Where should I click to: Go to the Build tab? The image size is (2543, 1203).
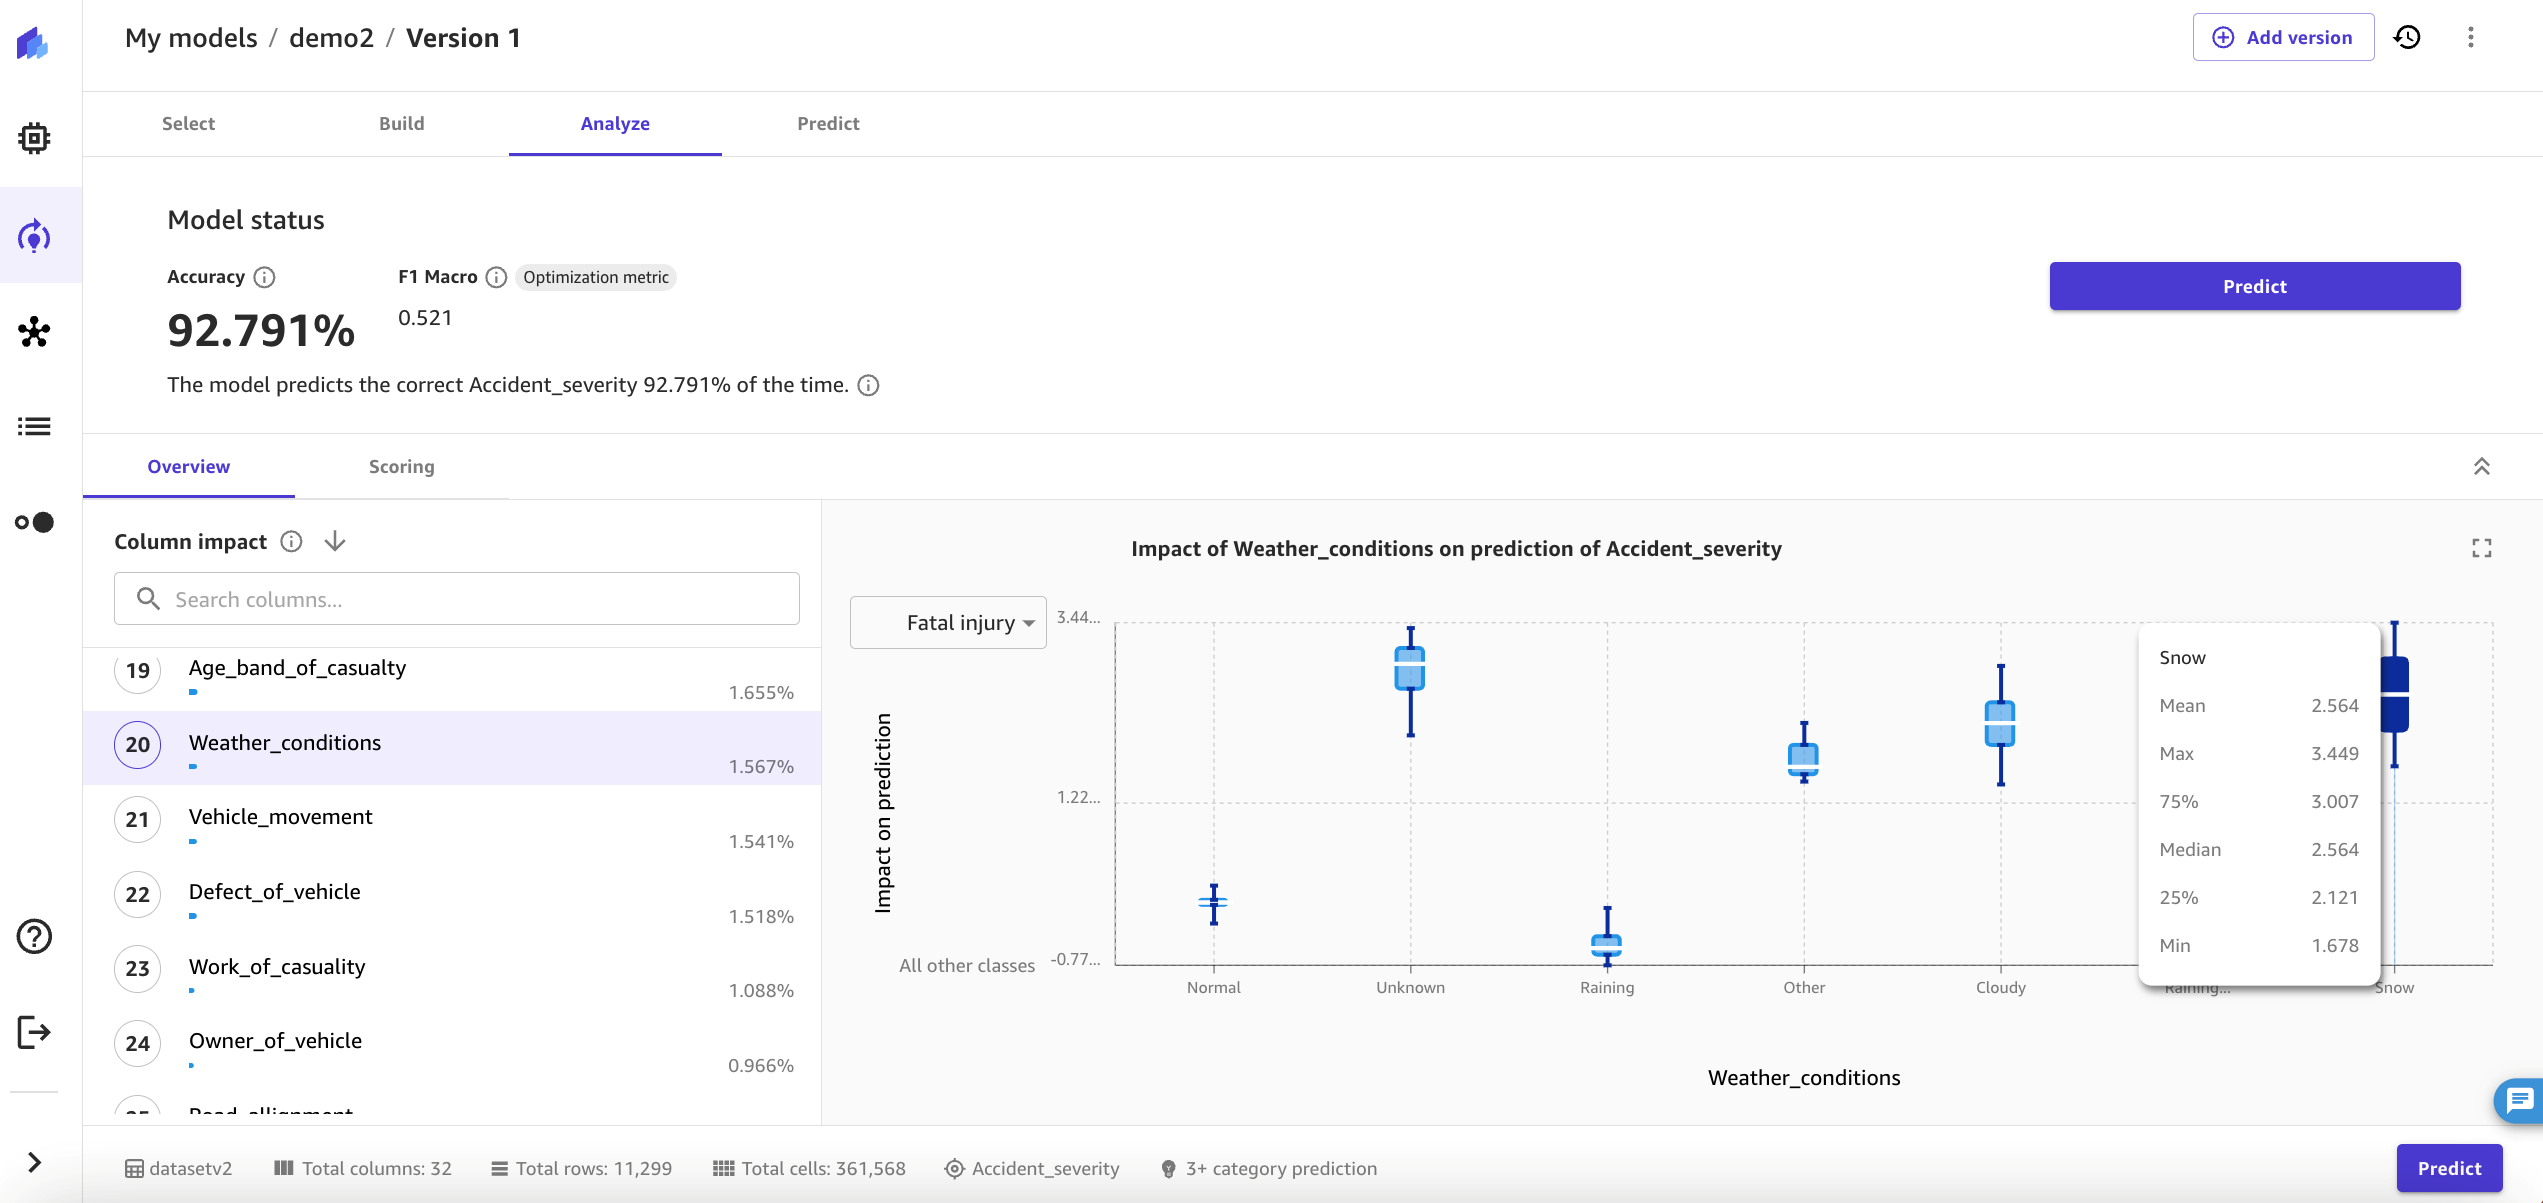click(401, 123)
